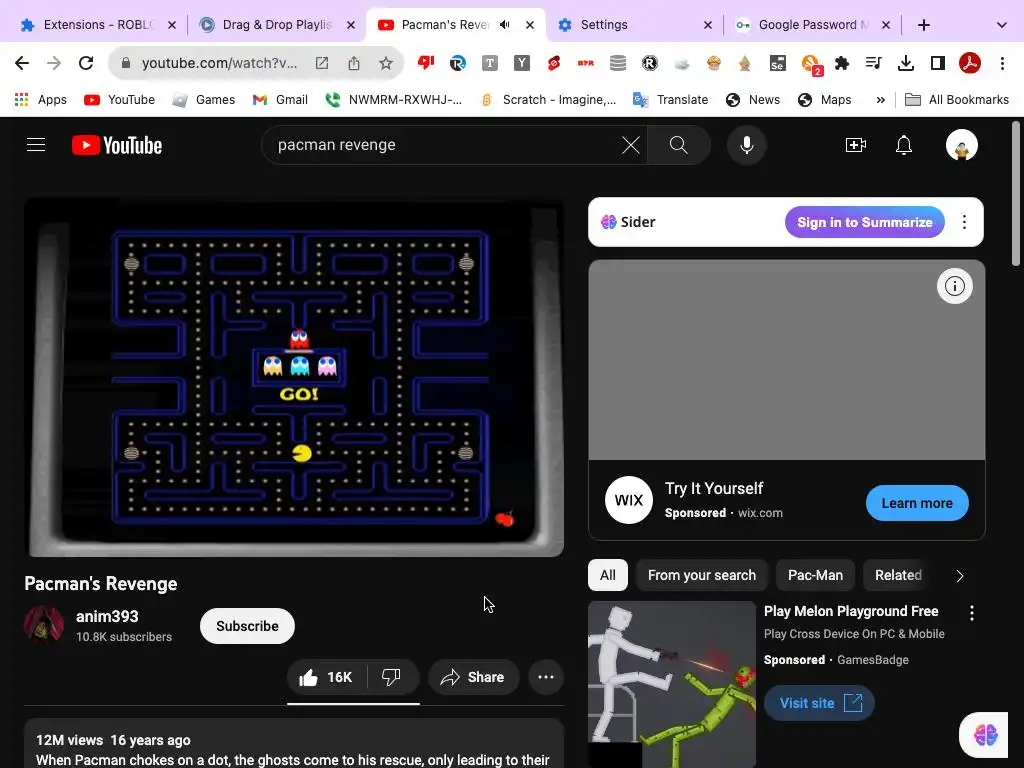Reload the current page

click(x=86, y=63)
